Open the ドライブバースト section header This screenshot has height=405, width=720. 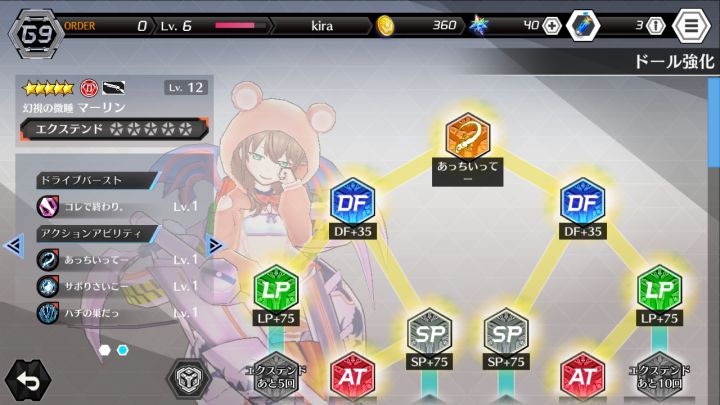[97, 180]
